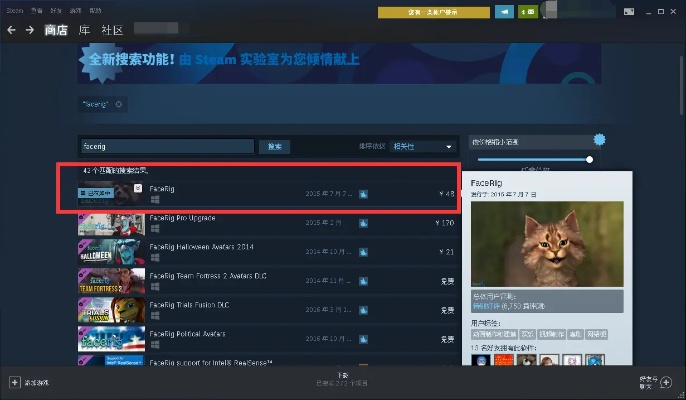Open the 游戏 (Games) menu
This screenshot has width=686, height=400.
coord(75,11)
